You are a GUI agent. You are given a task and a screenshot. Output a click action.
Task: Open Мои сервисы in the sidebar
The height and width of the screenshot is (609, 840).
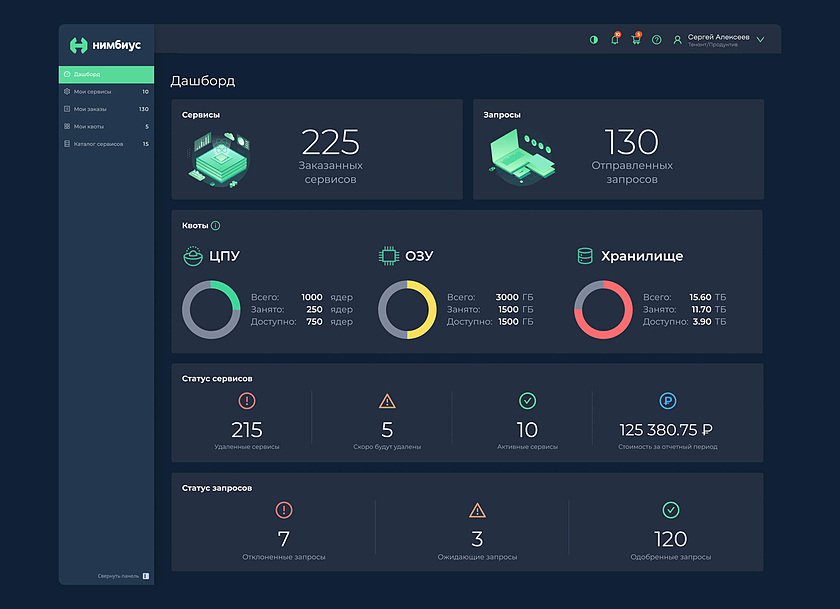[x=105, y=92]
